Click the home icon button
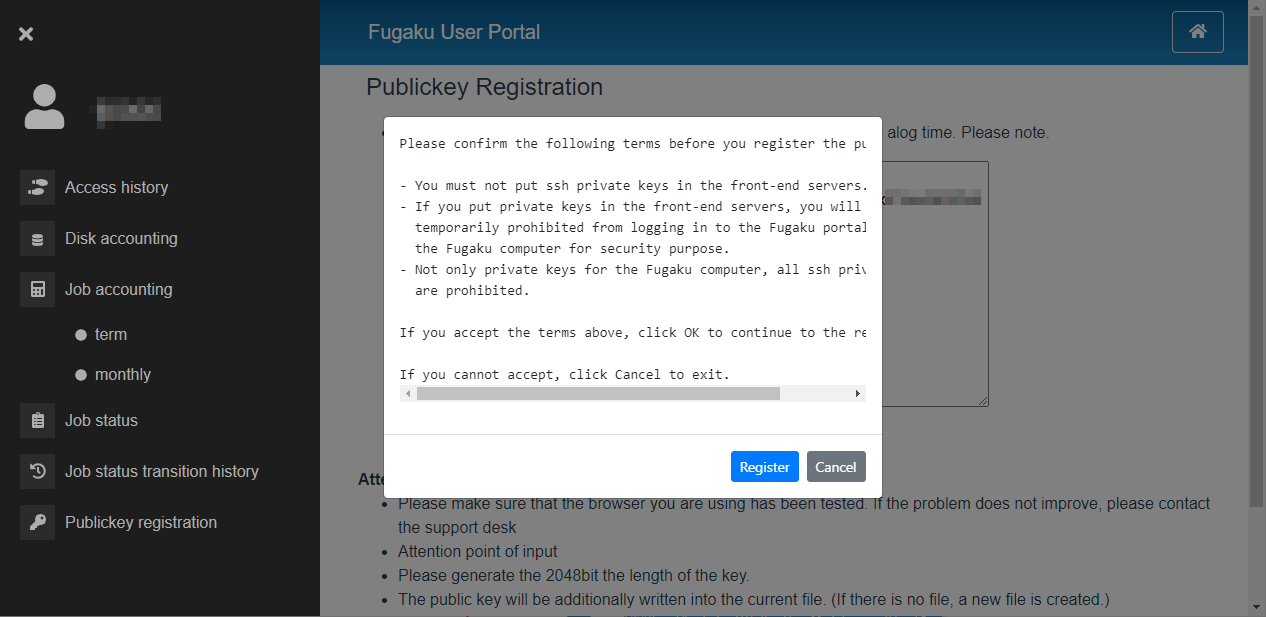1266x617 pixels. click(x=1197, y=32)
